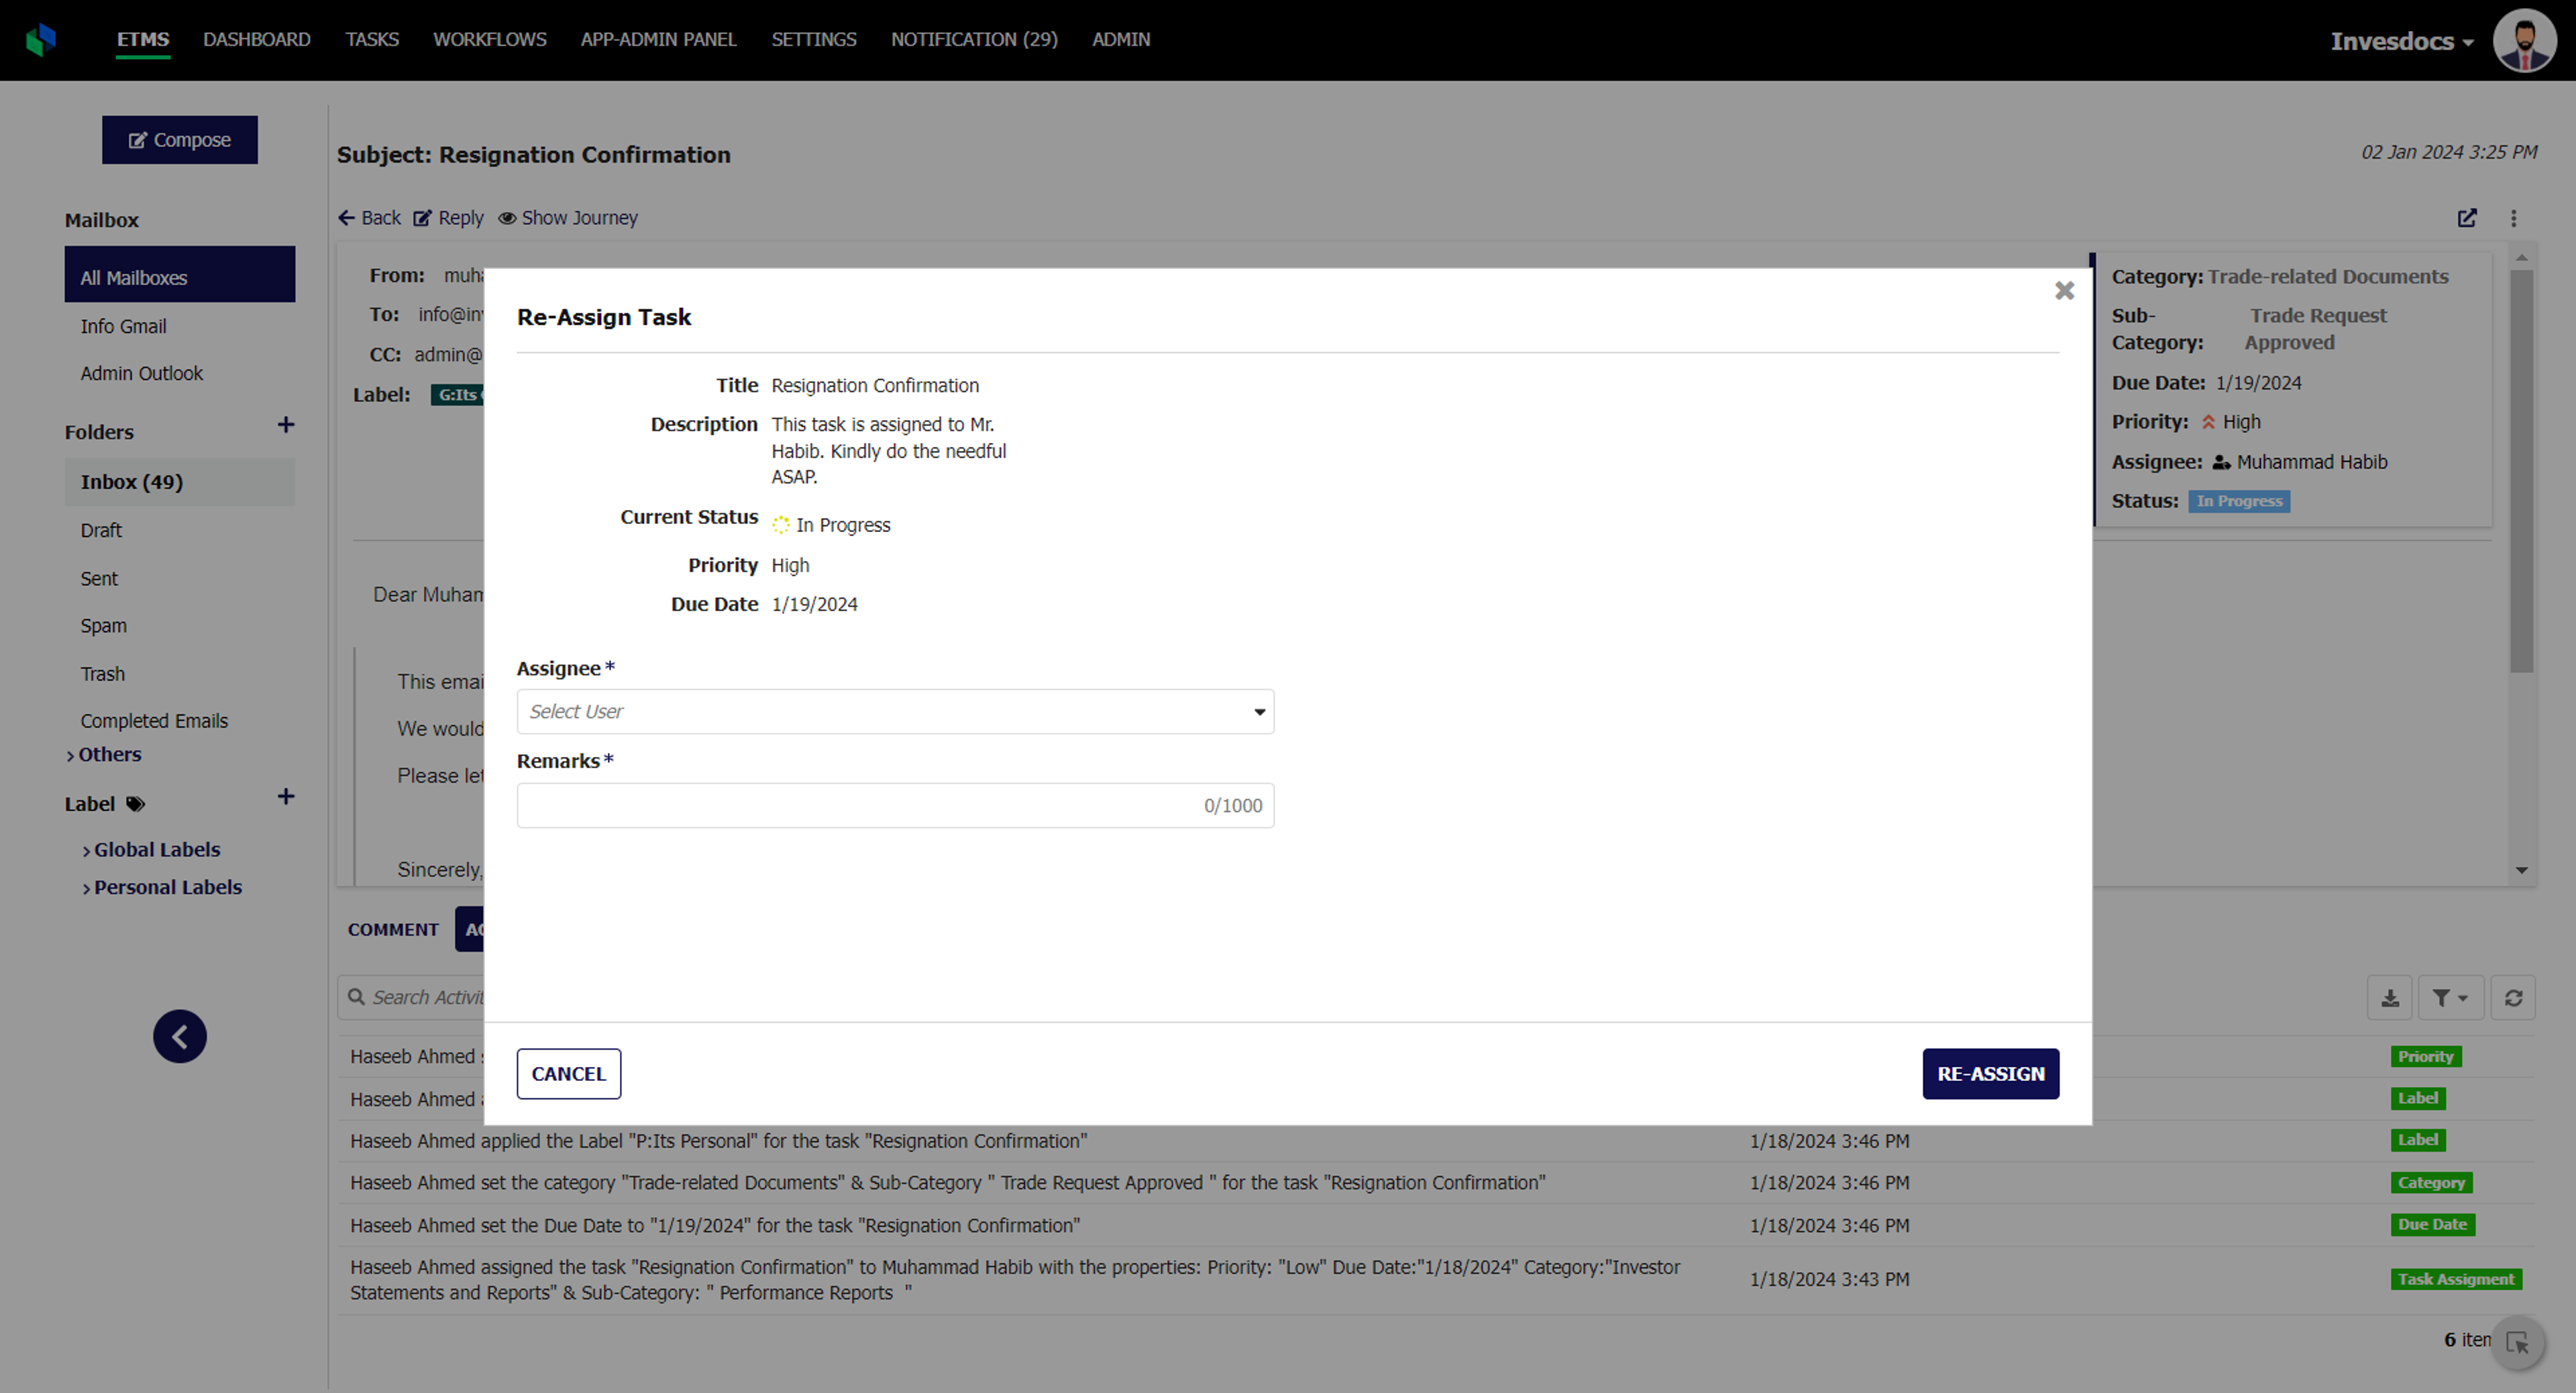
Task: Expand Global Labels
Action: pyautogui.click(x=151, y=849)
